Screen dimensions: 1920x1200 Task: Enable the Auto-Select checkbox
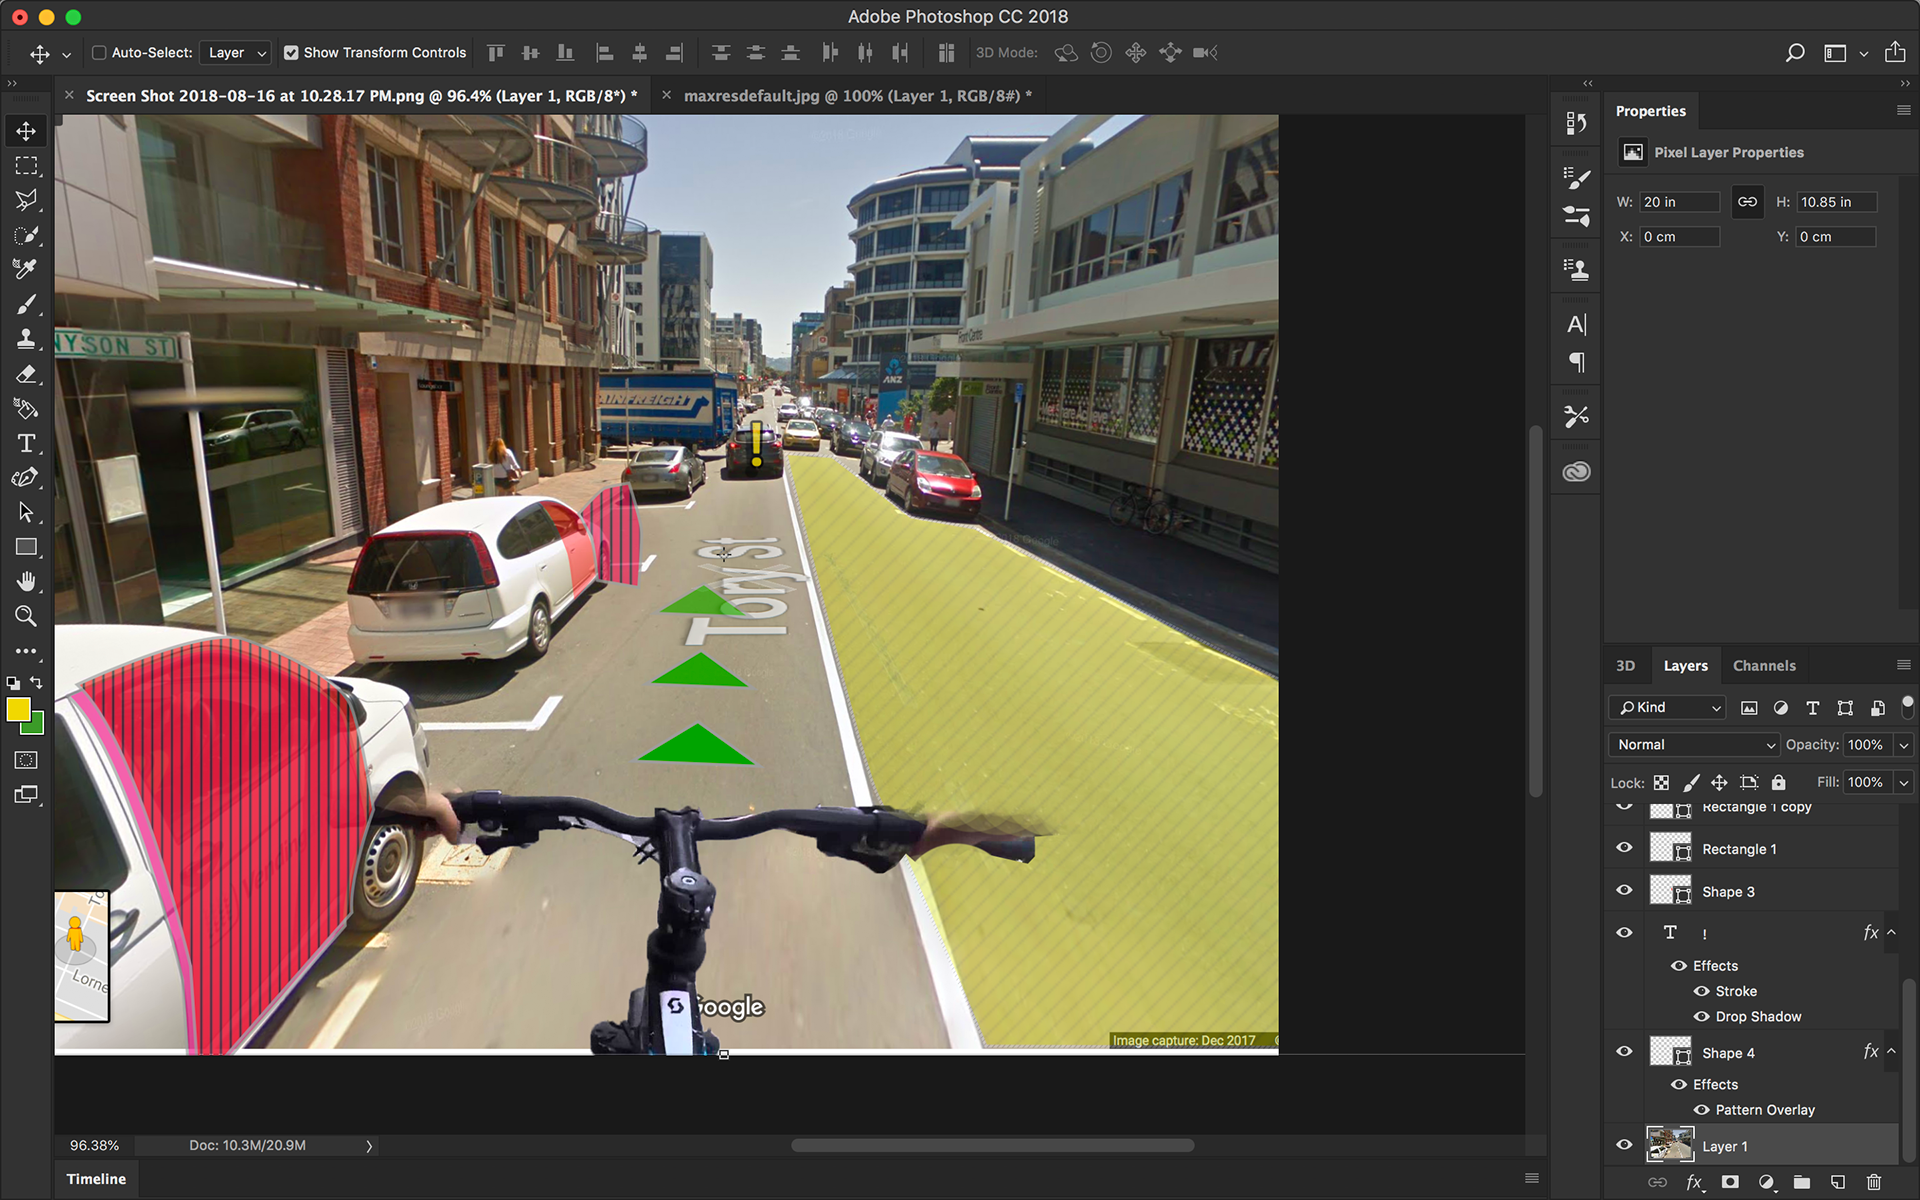click(99, 53)
